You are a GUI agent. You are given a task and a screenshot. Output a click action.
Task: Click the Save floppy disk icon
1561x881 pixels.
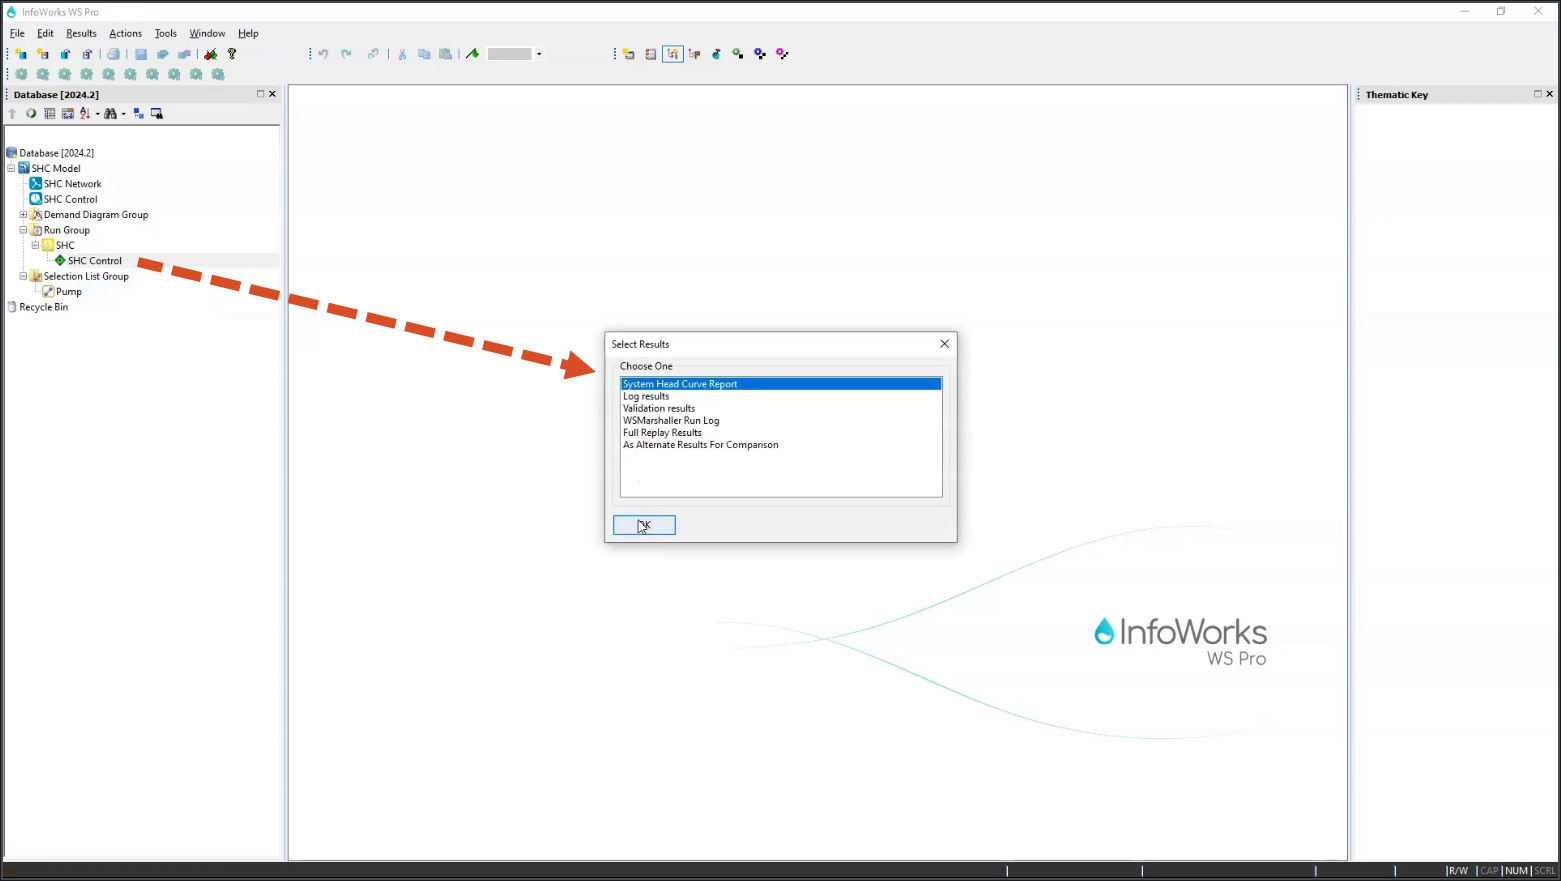[141, 54]
